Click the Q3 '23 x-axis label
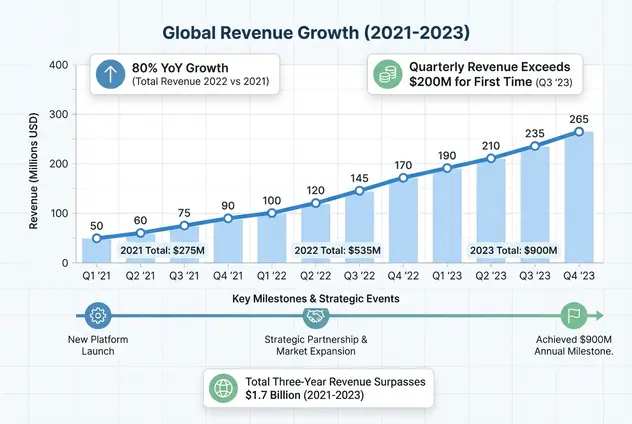This screenshot has width=632, height=424. tap(535, 277)
